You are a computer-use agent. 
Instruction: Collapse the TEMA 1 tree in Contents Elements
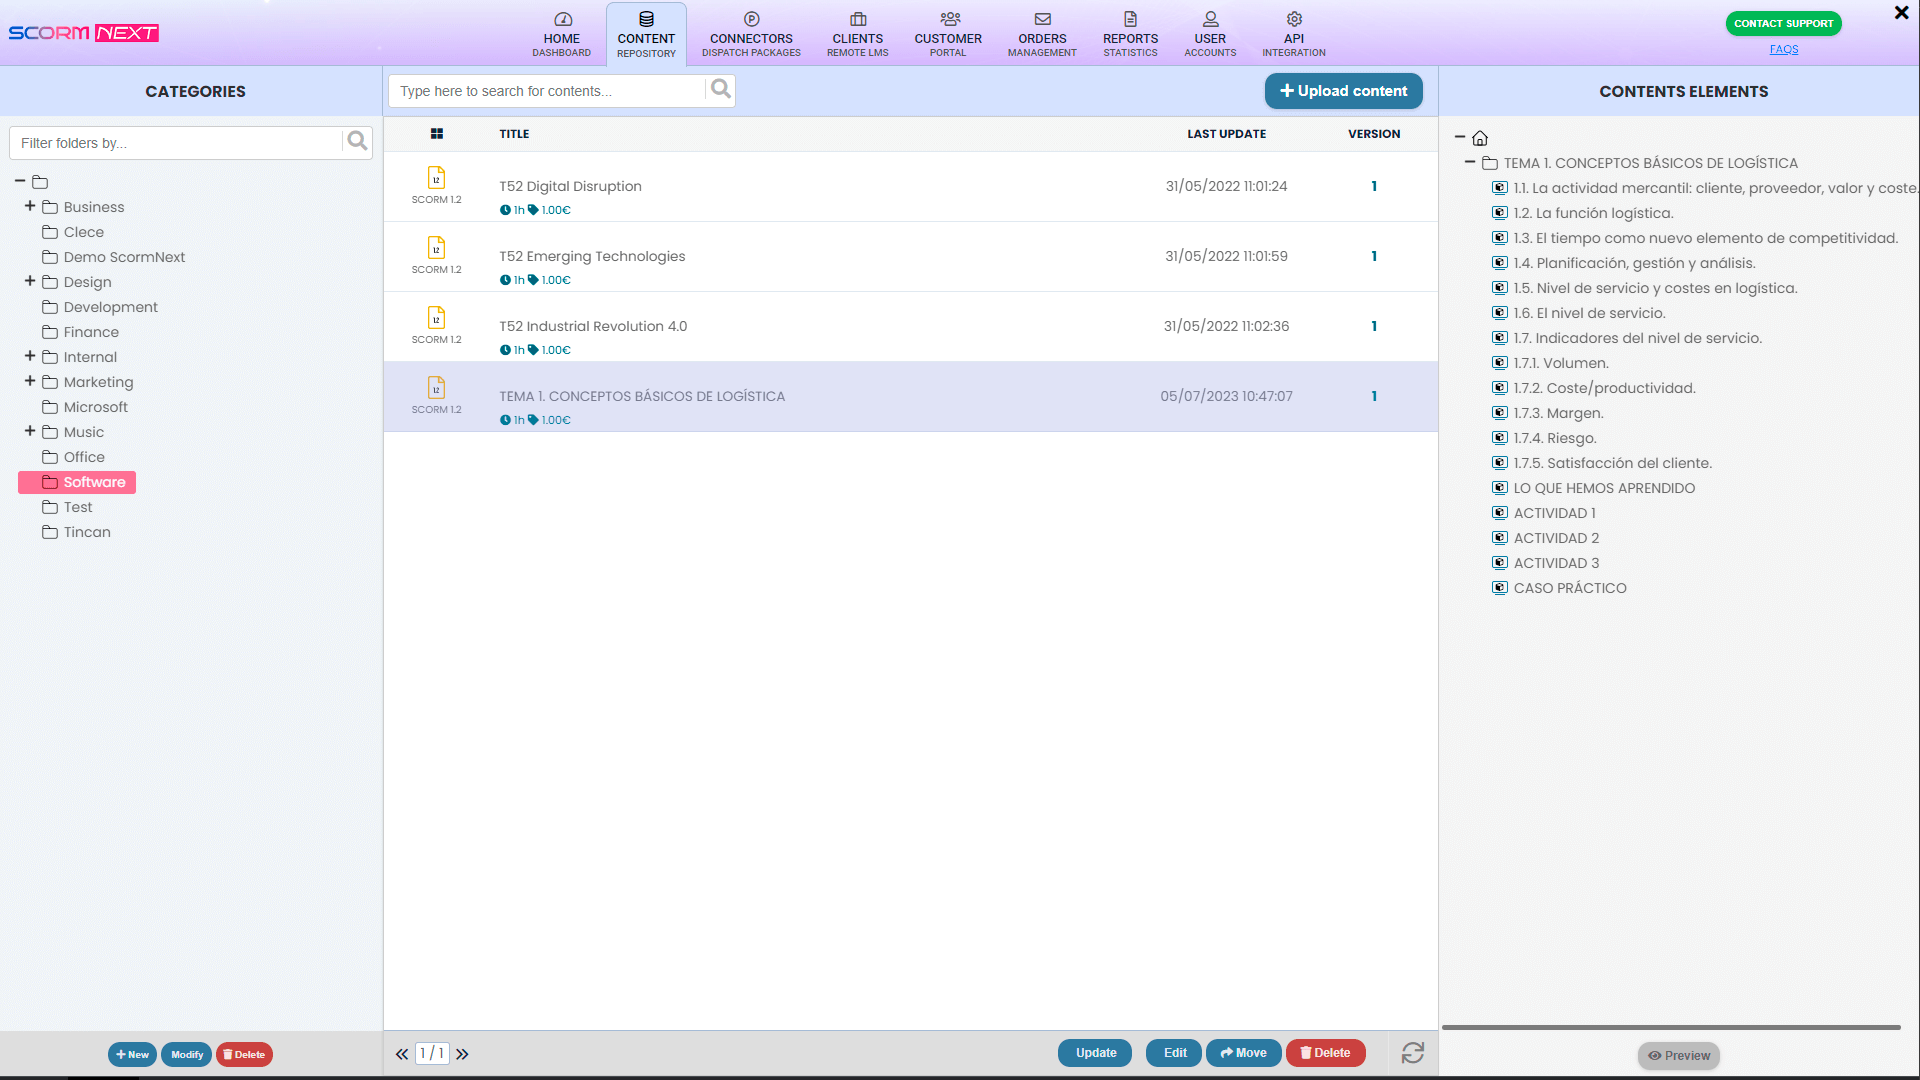(x=1470, y=162)
